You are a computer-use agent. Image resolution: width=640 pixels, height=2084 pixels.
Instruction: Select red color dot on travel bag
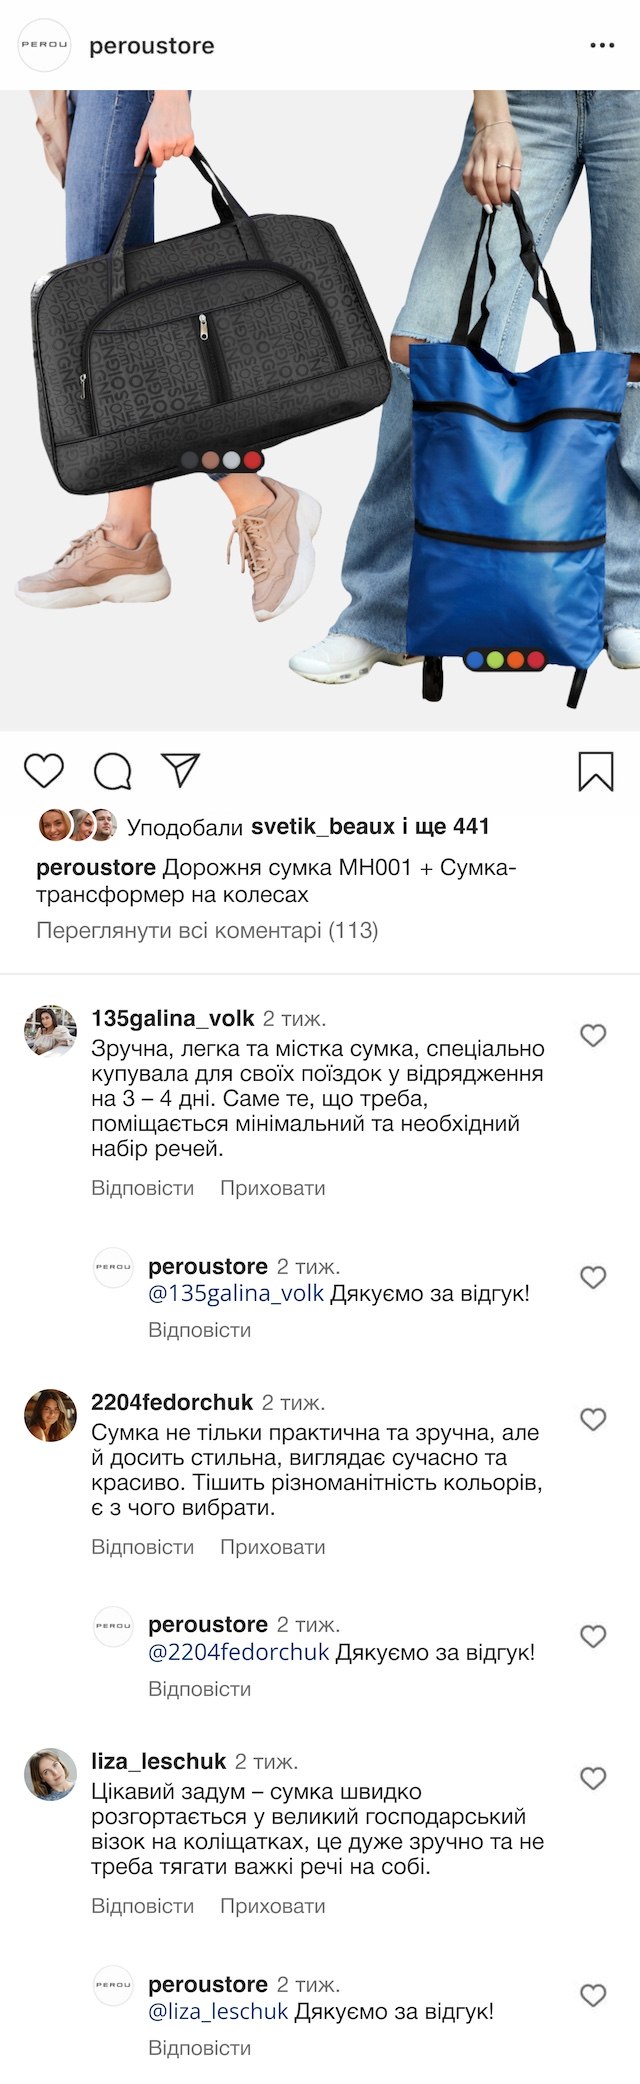coord(253,459)
